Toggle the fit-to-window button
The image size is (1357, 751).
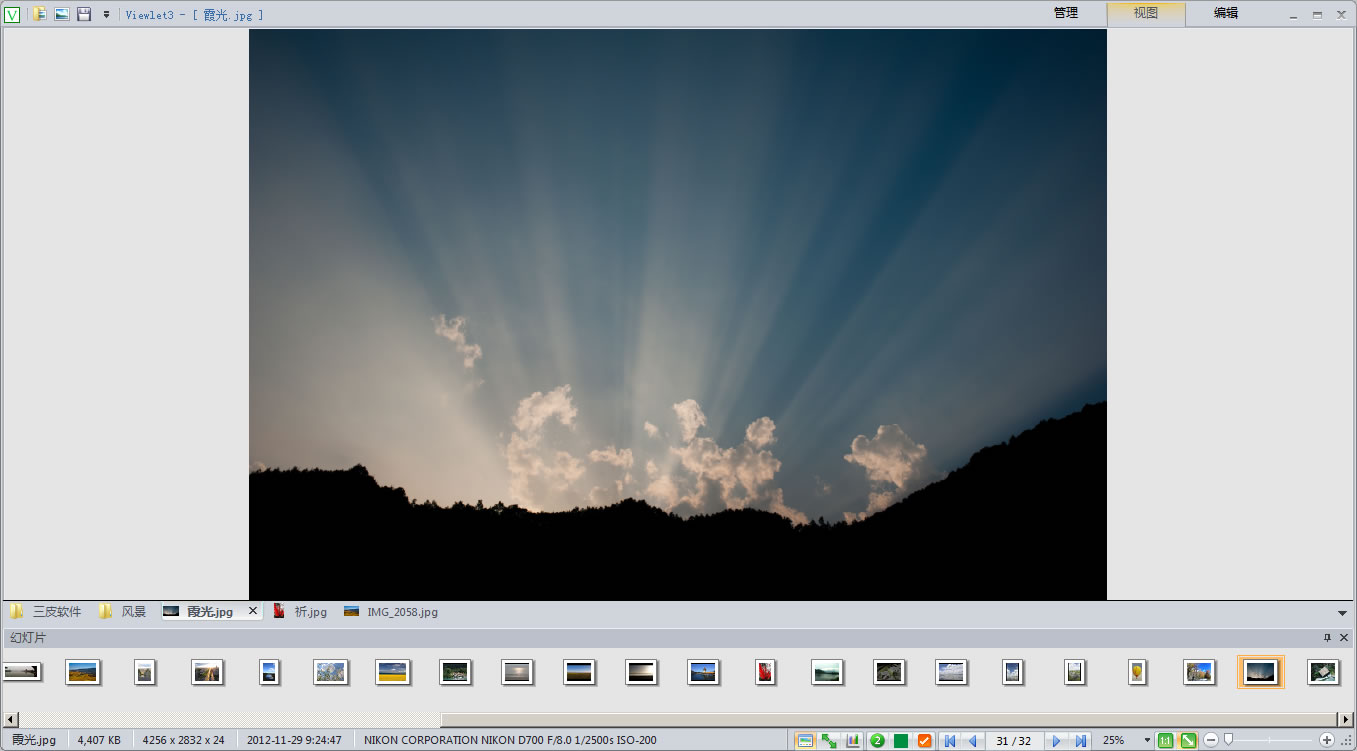(1188, 741)
